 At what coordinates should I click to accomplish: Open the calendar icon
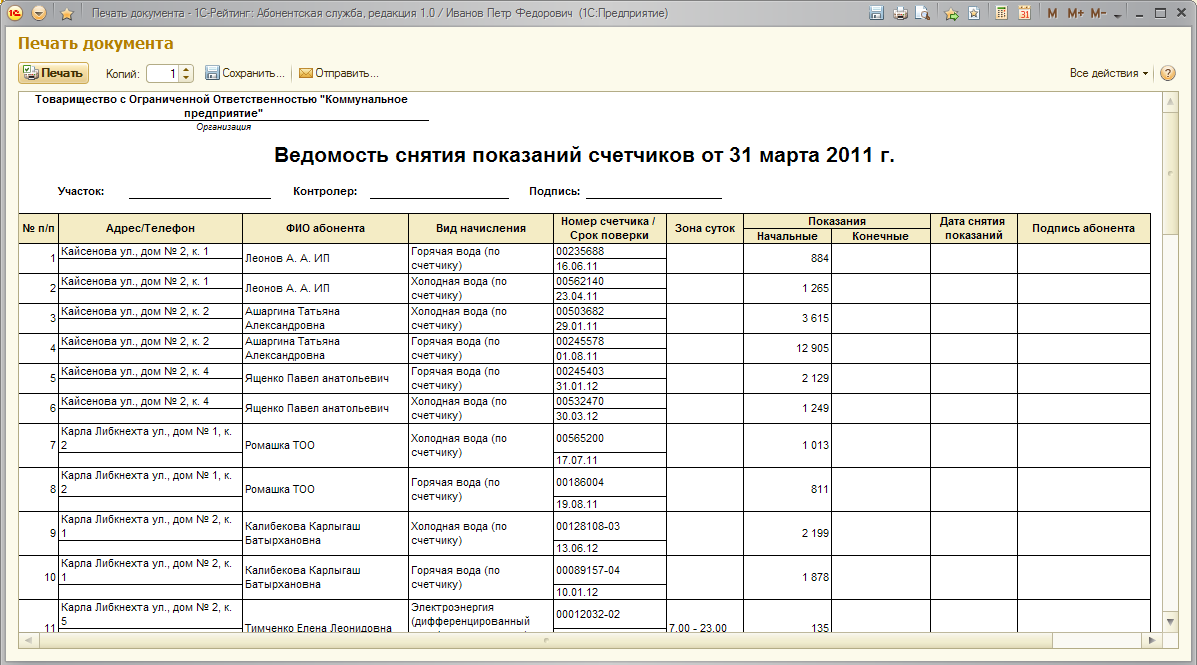click(1025, 14)
